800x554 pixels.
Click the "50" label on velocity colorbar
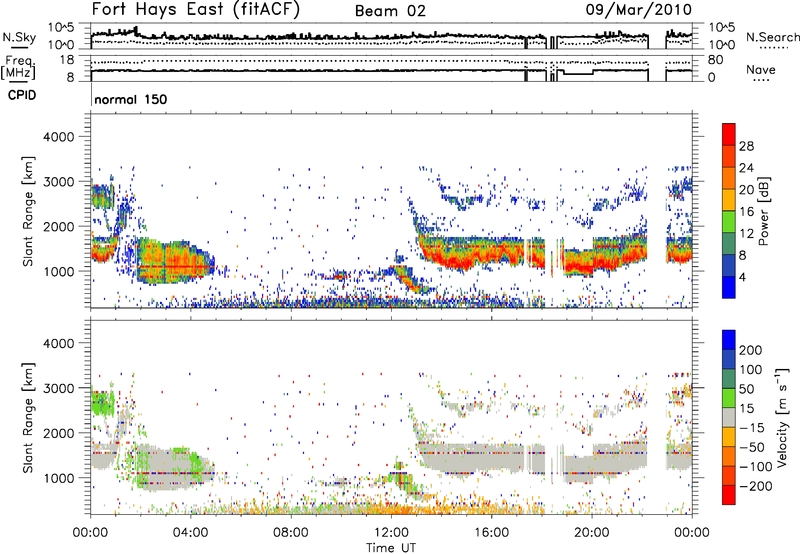[746, 389]
